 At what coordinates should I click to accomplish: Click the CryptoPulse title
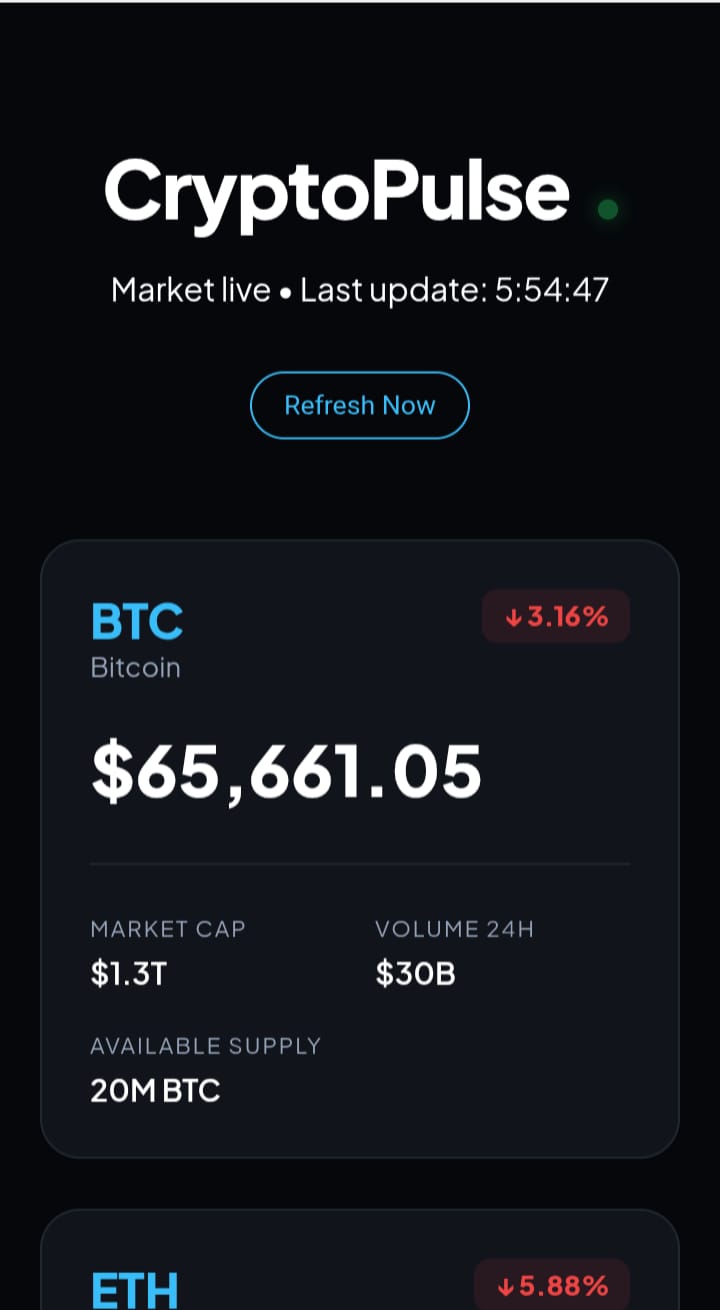click(337, 191)
